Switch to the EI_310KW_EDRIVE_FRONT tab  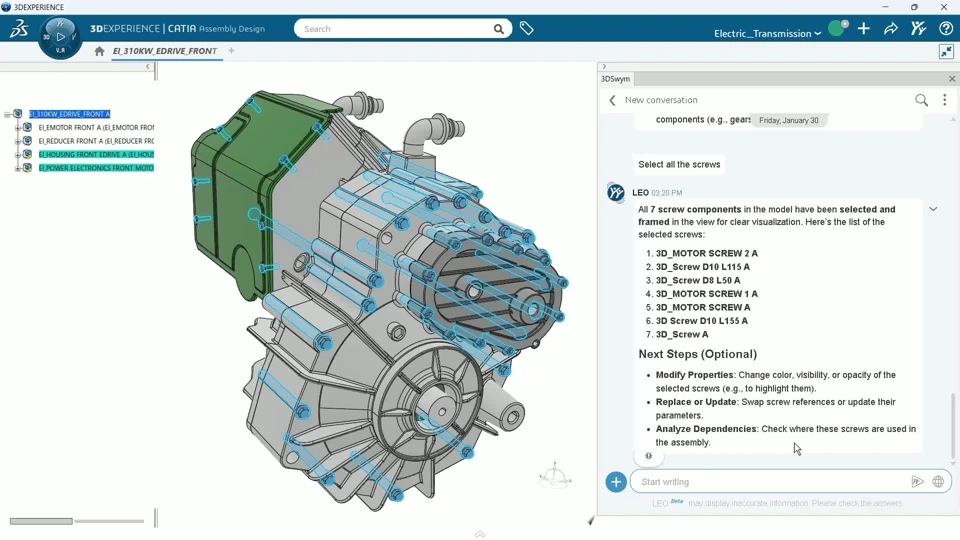(x=165, y=51)
